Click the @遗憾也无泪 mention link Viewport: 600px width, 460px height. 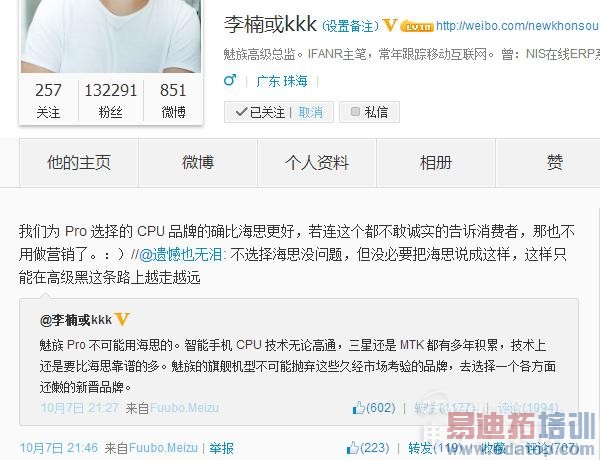pos(180,255)
